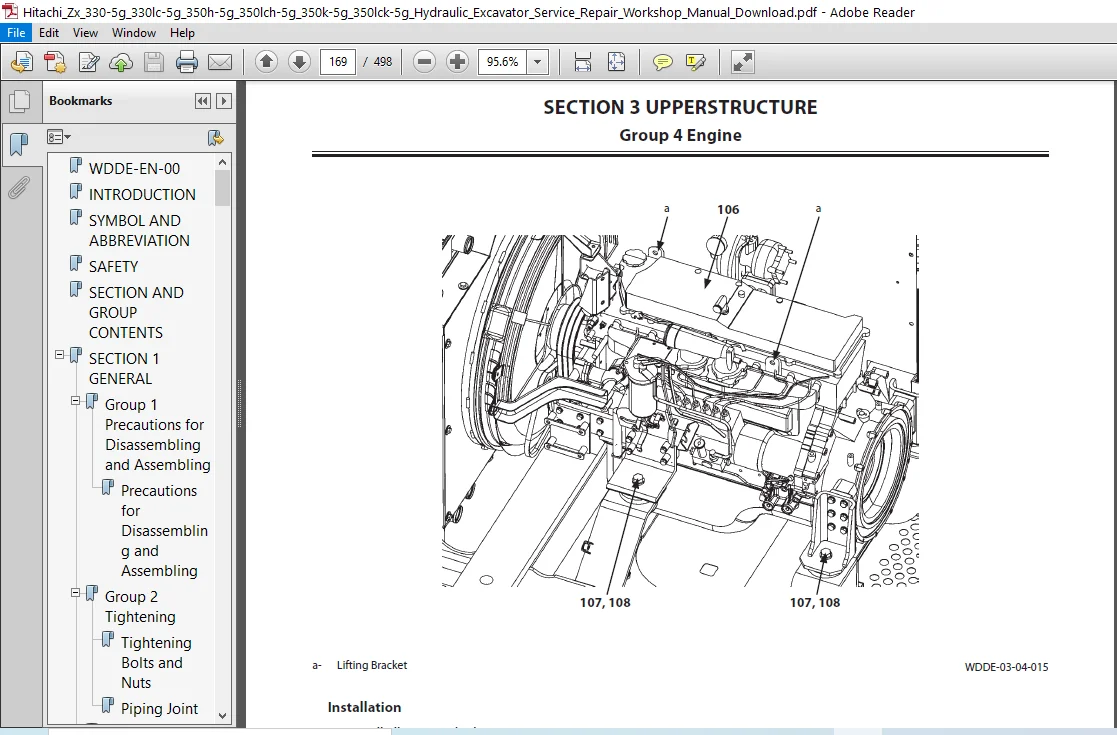Open the SYMBOL AND ABBREVIATION bookmark
Screen dimensions: 1117x735
click(139, 231)
